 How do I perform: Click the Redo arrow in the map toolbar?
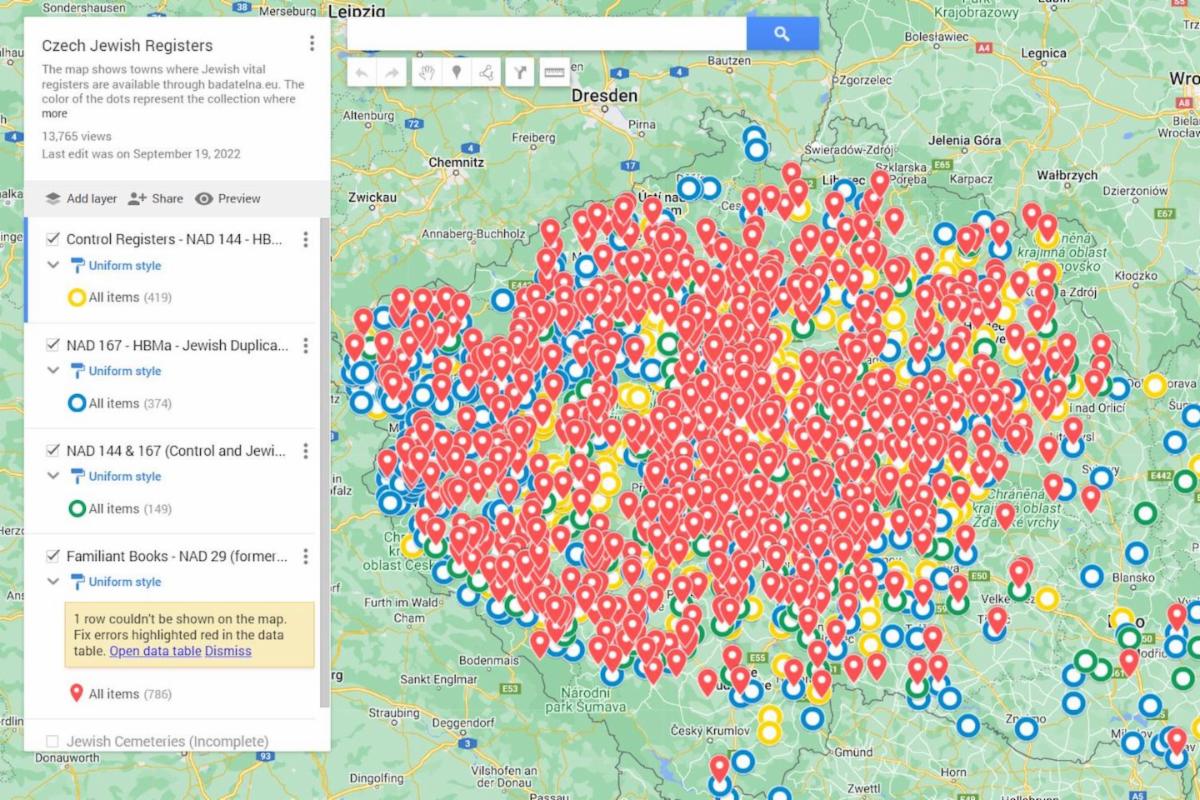click(x=392, y=72)
